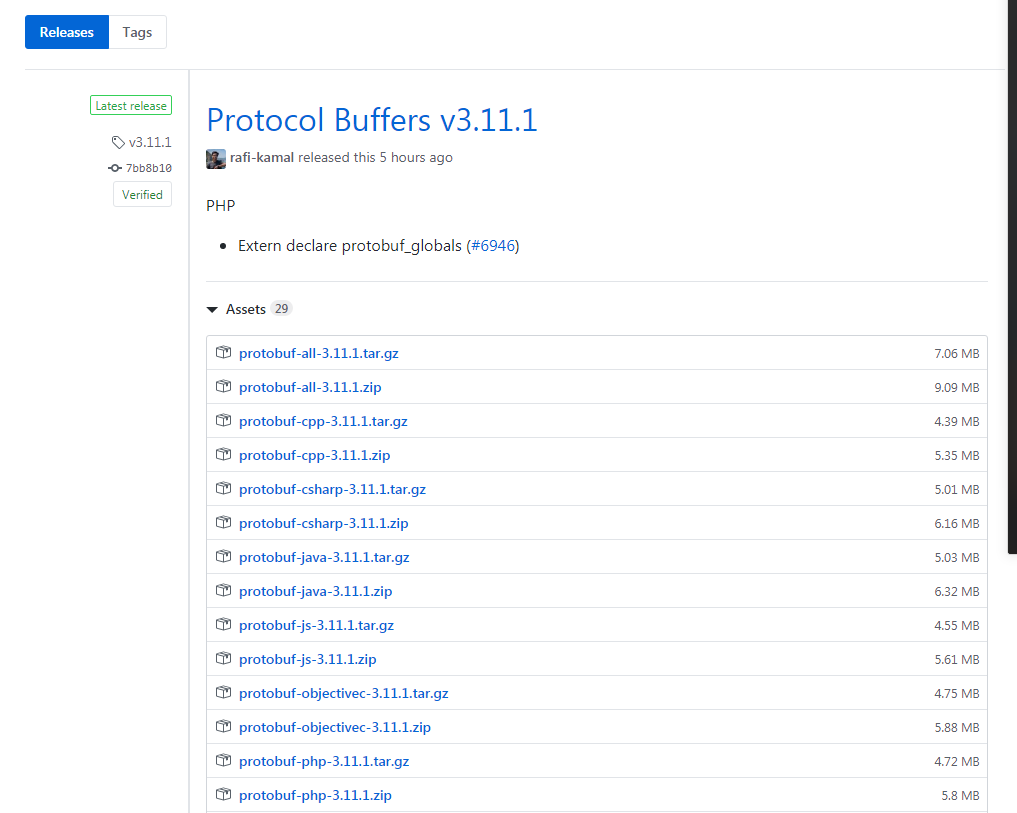Click package icon for protobuf-cpp-3.11.1.tar.gz

pyautogui.click(x=223, y=420)
